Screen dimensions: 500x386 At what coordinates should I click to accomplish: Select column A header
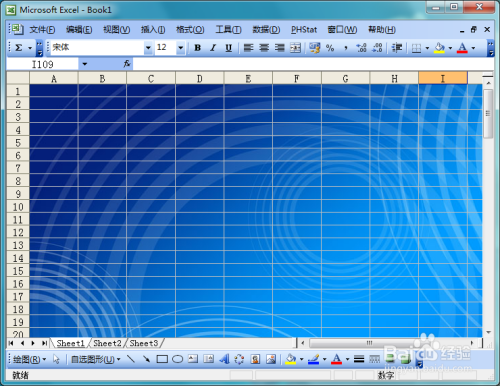click(54, 79)
